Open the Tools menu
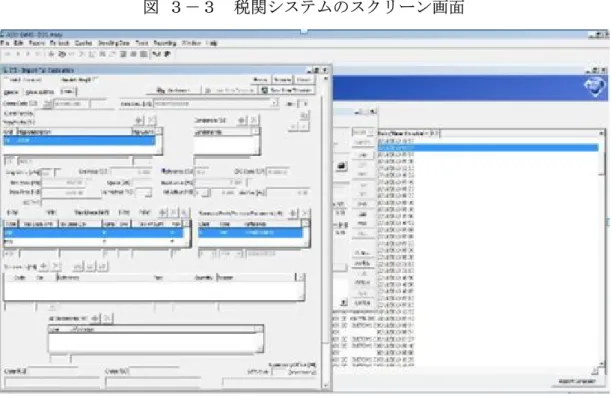 click(x=142, y=43)
